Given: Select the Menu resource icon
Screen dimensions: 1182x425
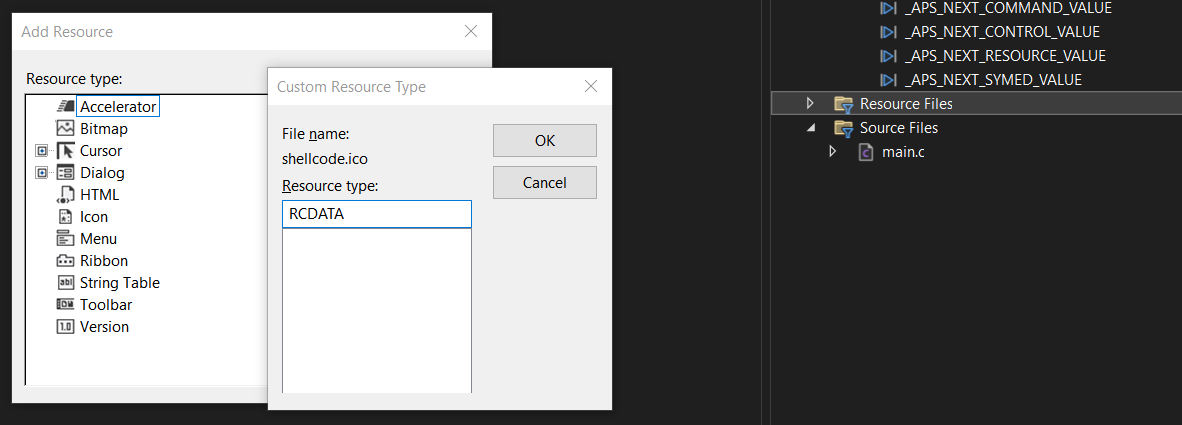Looking at the screenshot, I should tap(66, 239).
